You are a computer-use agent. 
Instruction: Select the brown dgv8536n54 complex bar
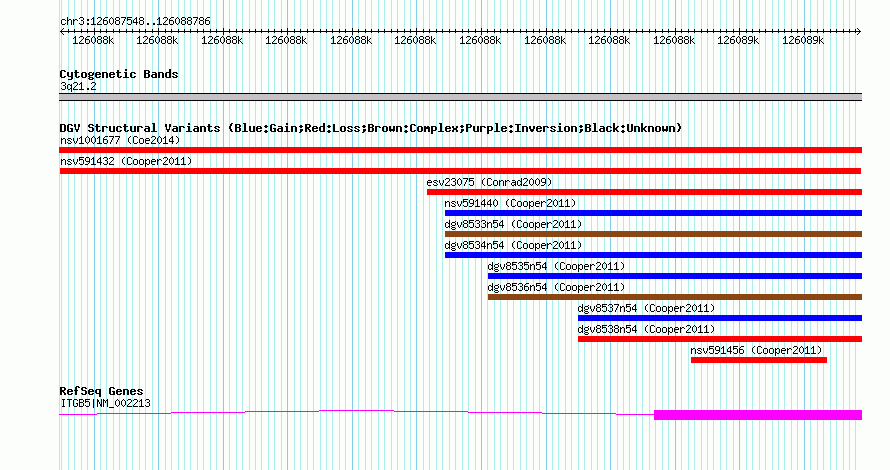click(x=675, y=297)
